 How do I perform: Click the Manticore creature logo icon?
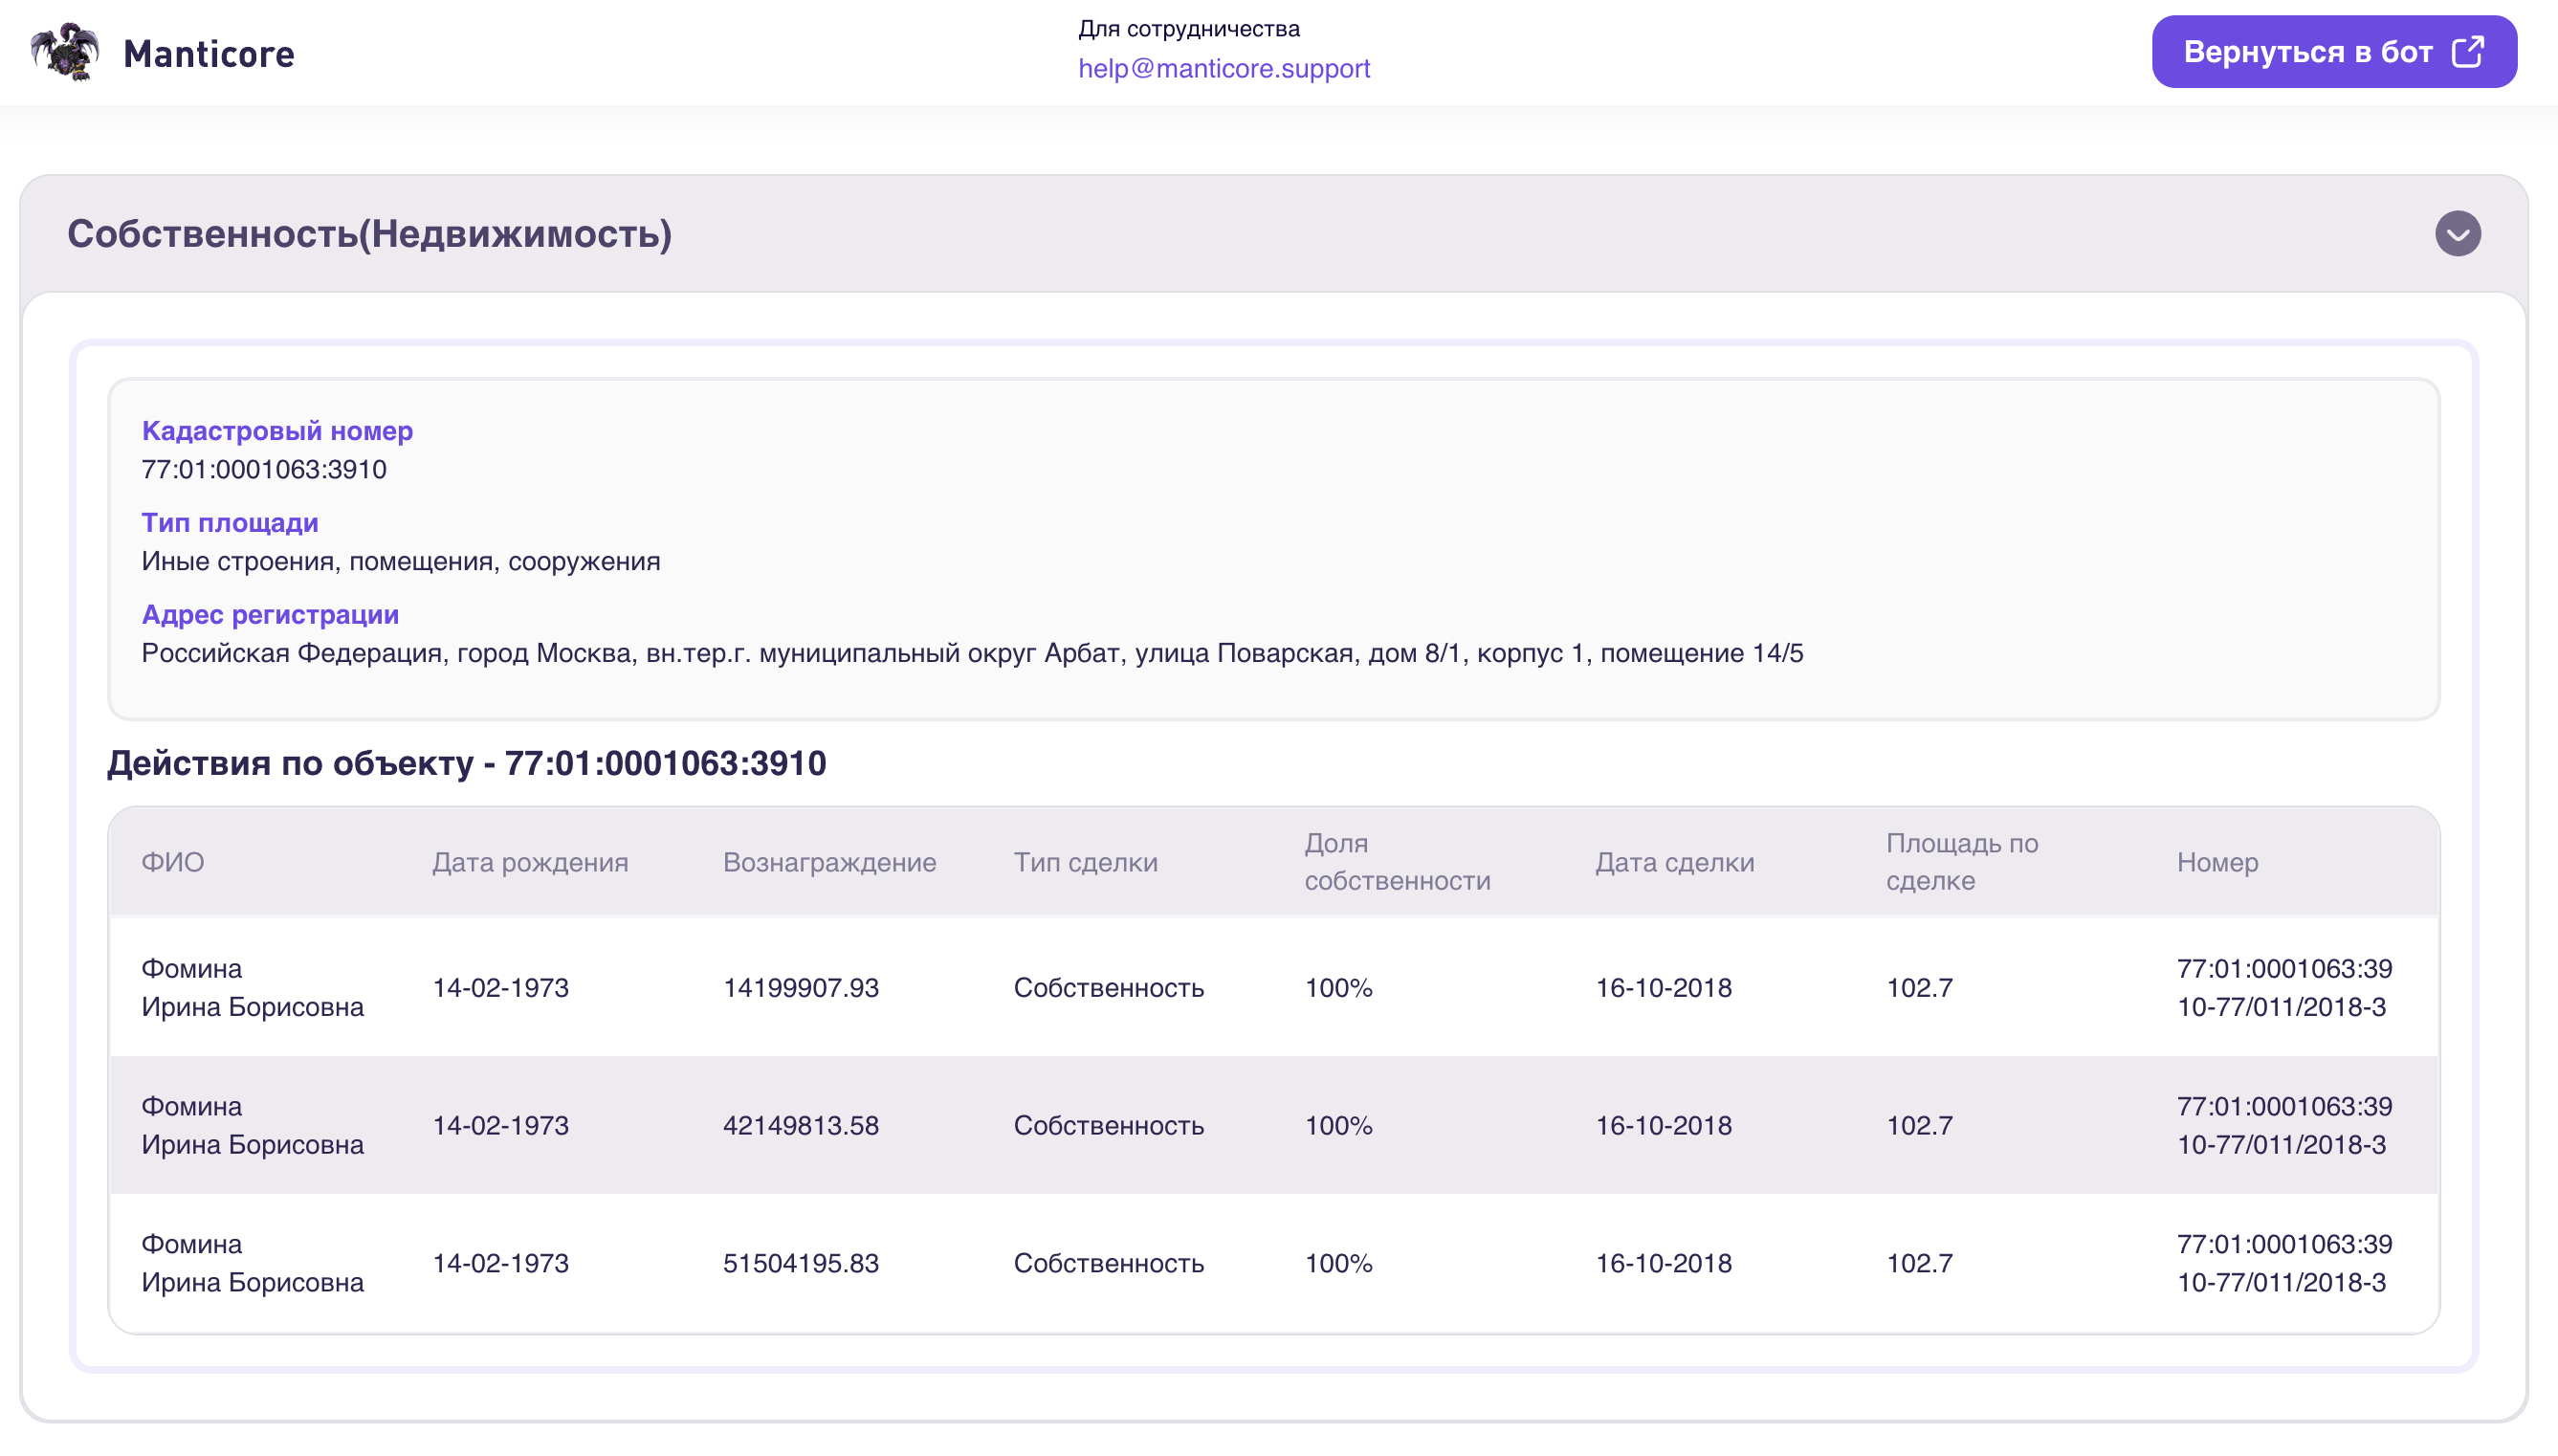[65, 51]
